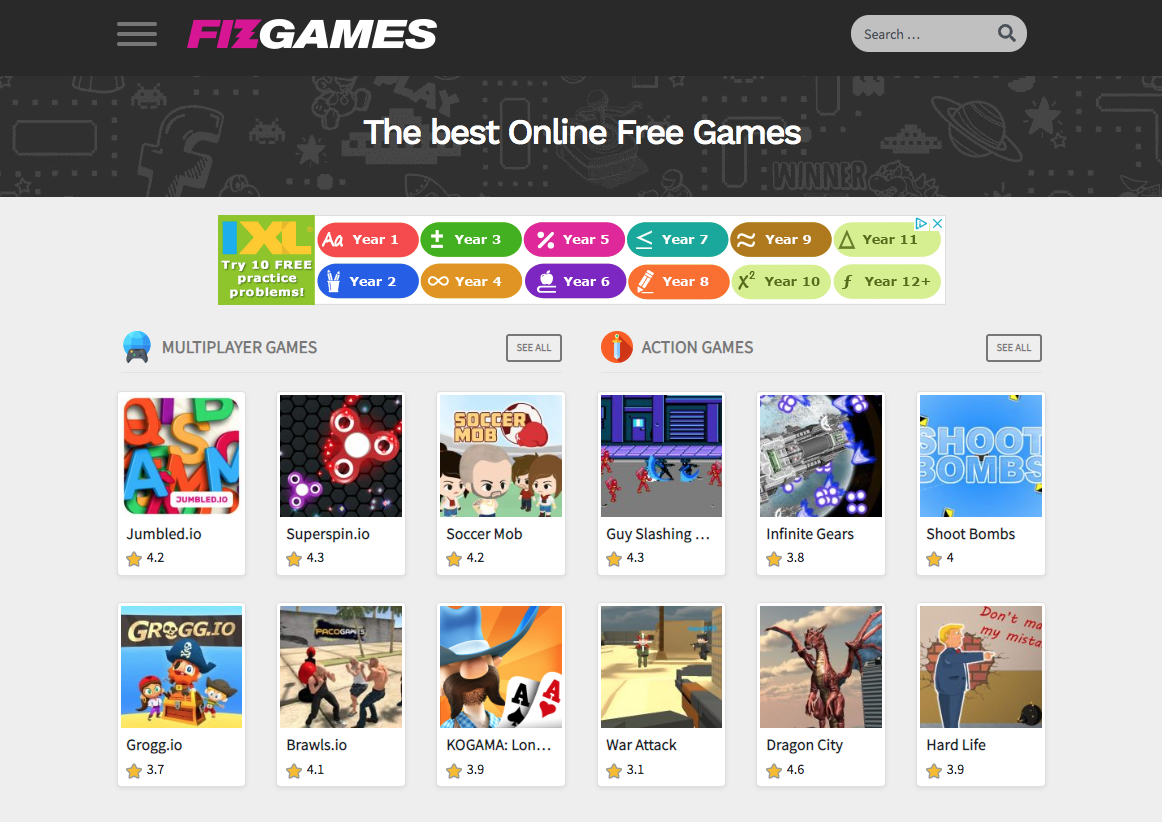The image size is (1162, 822).
Task: Click See All for Action Games
Action: 1014,348
